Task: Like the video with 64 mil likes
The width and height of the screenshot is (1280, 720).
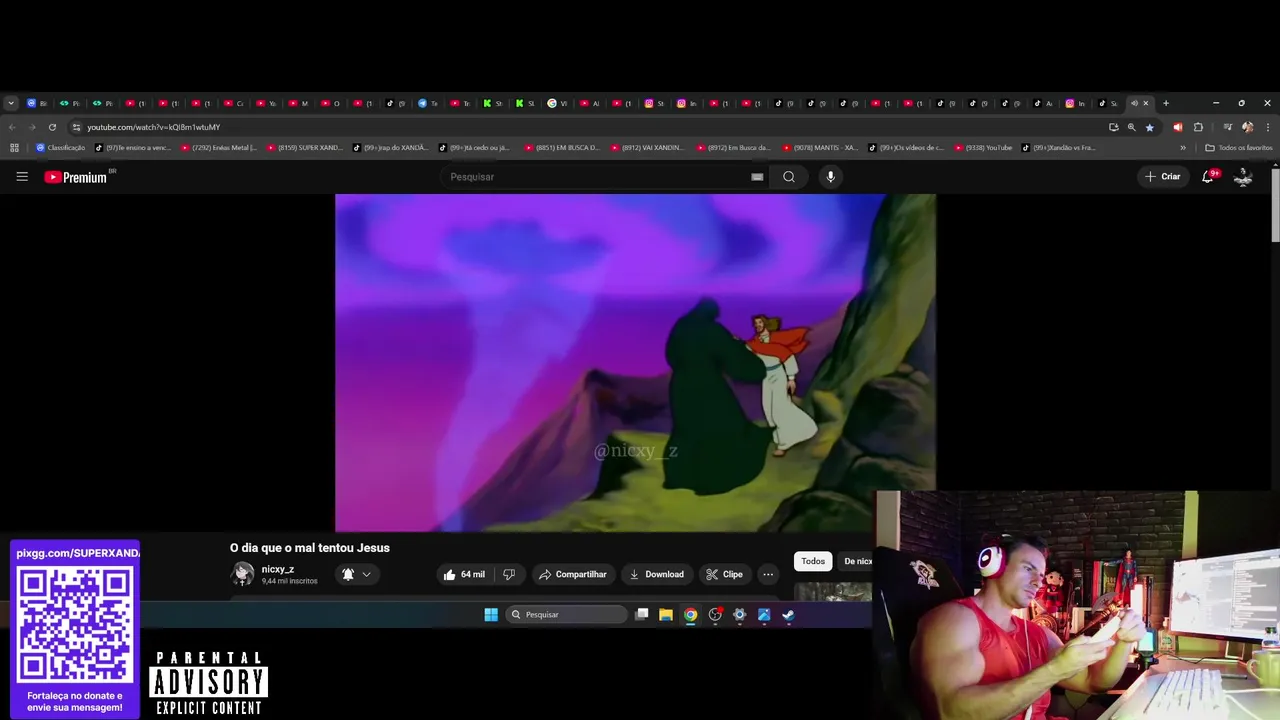Action: point(464,574)
